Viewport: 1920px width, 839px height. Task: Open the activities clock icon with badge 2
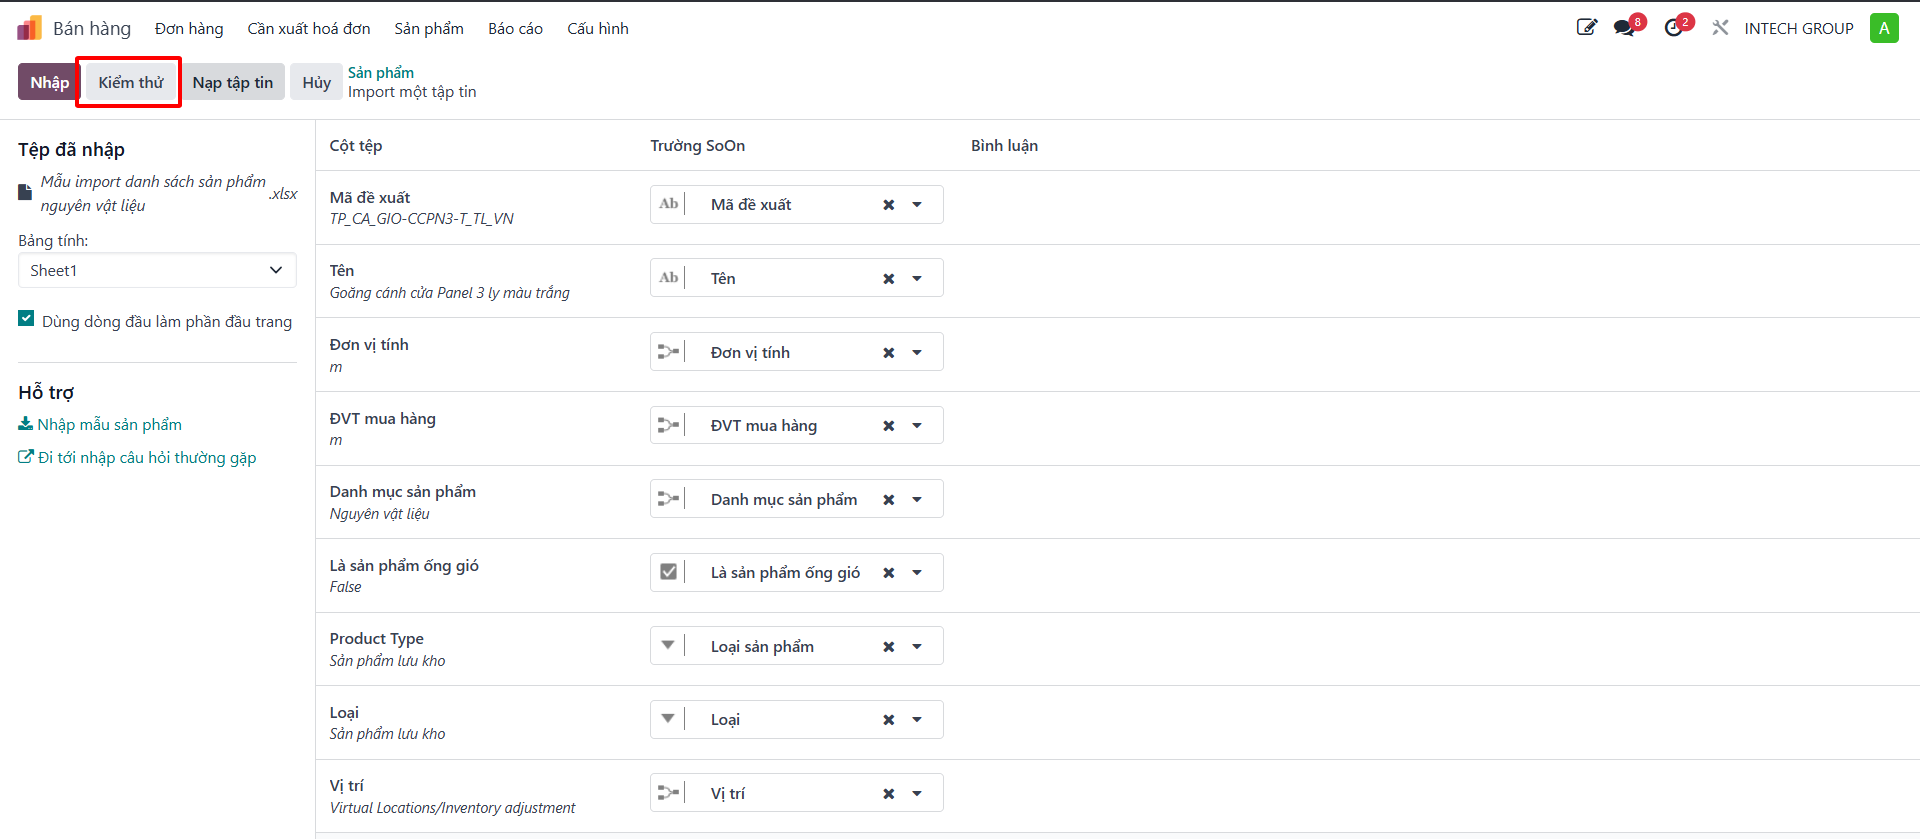(1674, 28)
